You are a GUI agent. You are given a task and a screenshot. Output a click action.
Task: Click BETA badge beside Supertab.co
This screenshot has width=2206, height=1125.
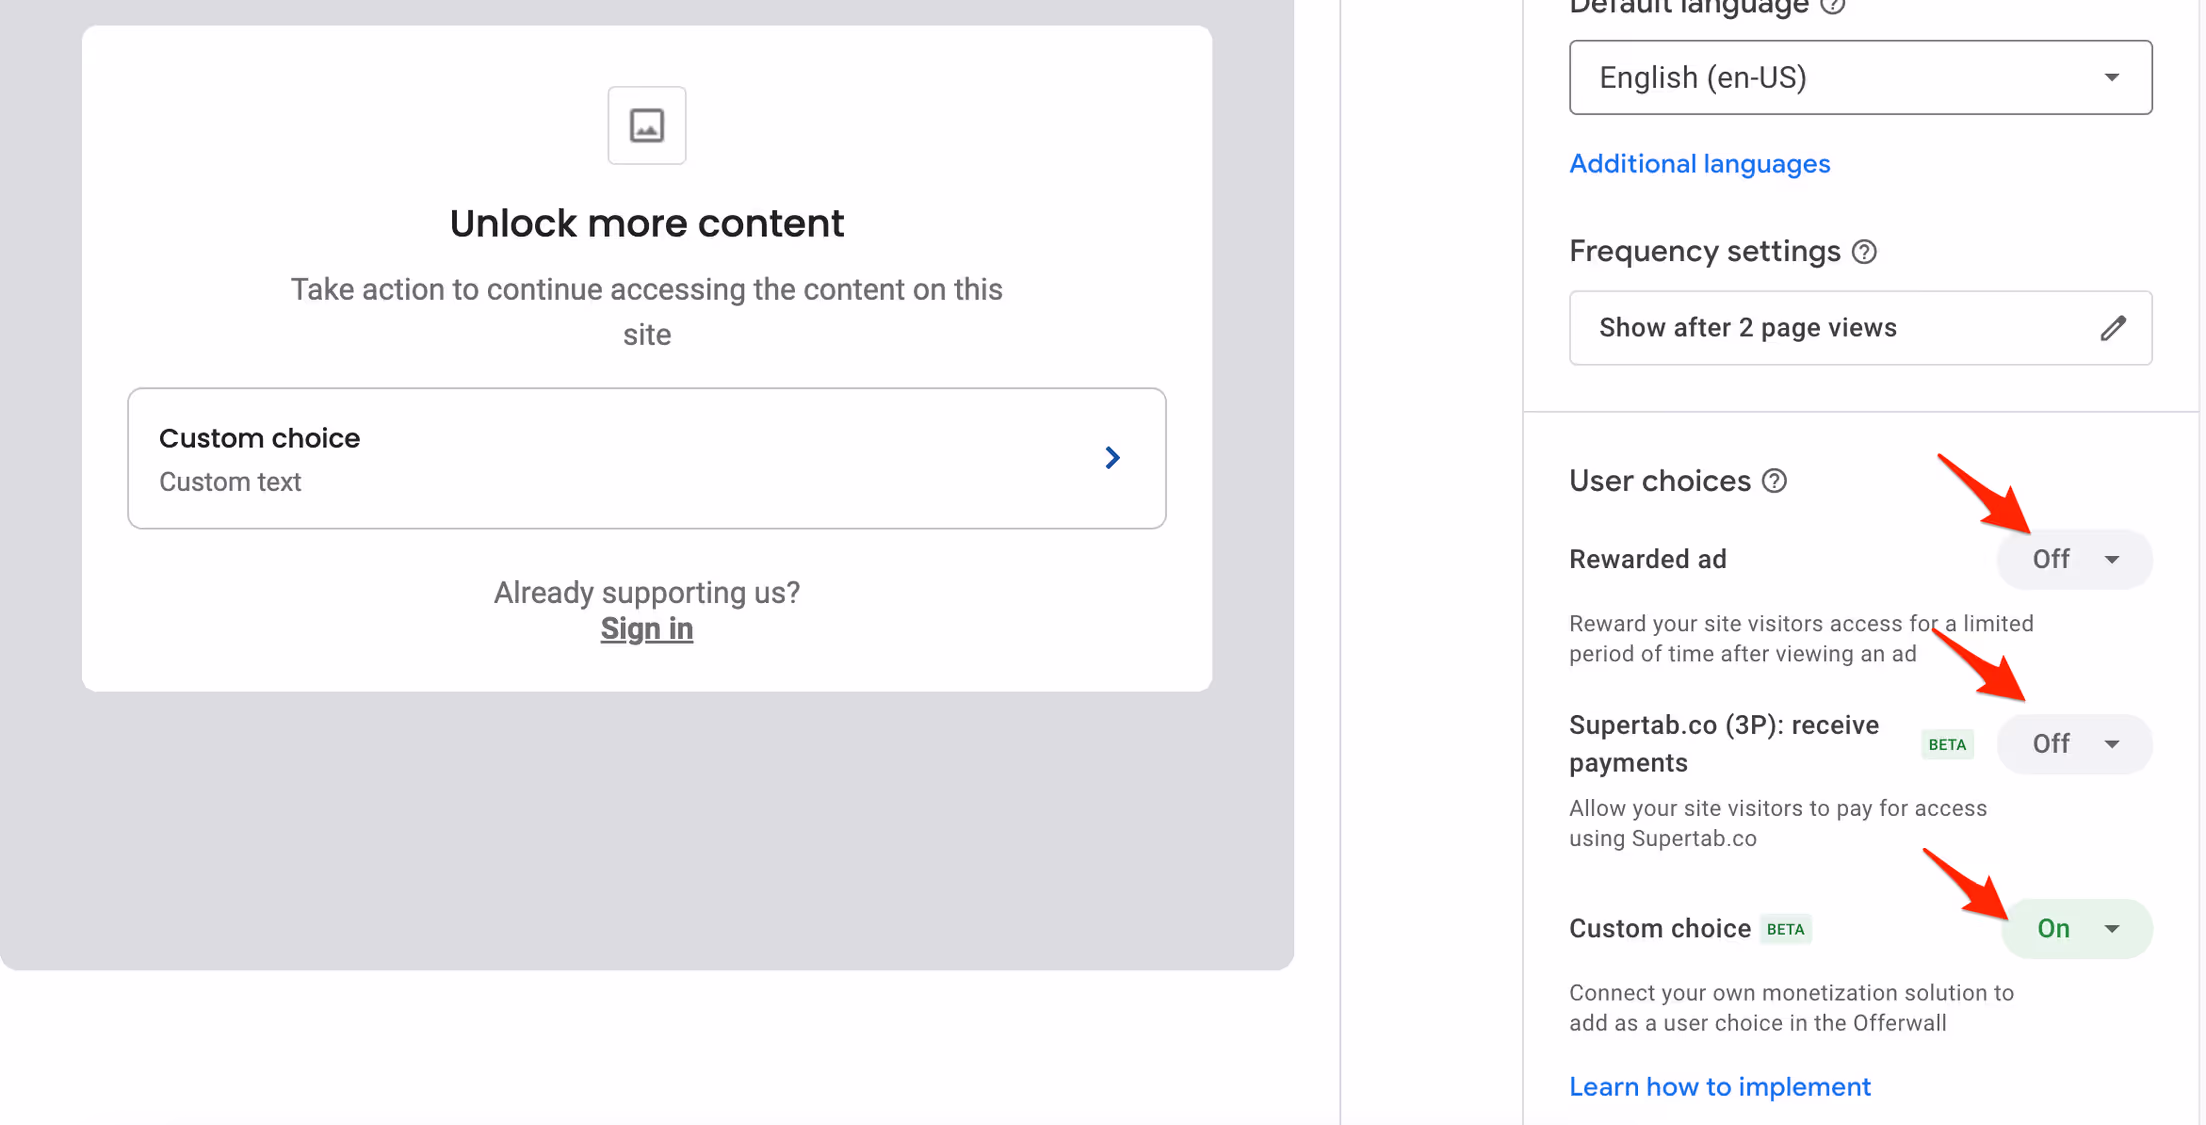click(1947, 744)
